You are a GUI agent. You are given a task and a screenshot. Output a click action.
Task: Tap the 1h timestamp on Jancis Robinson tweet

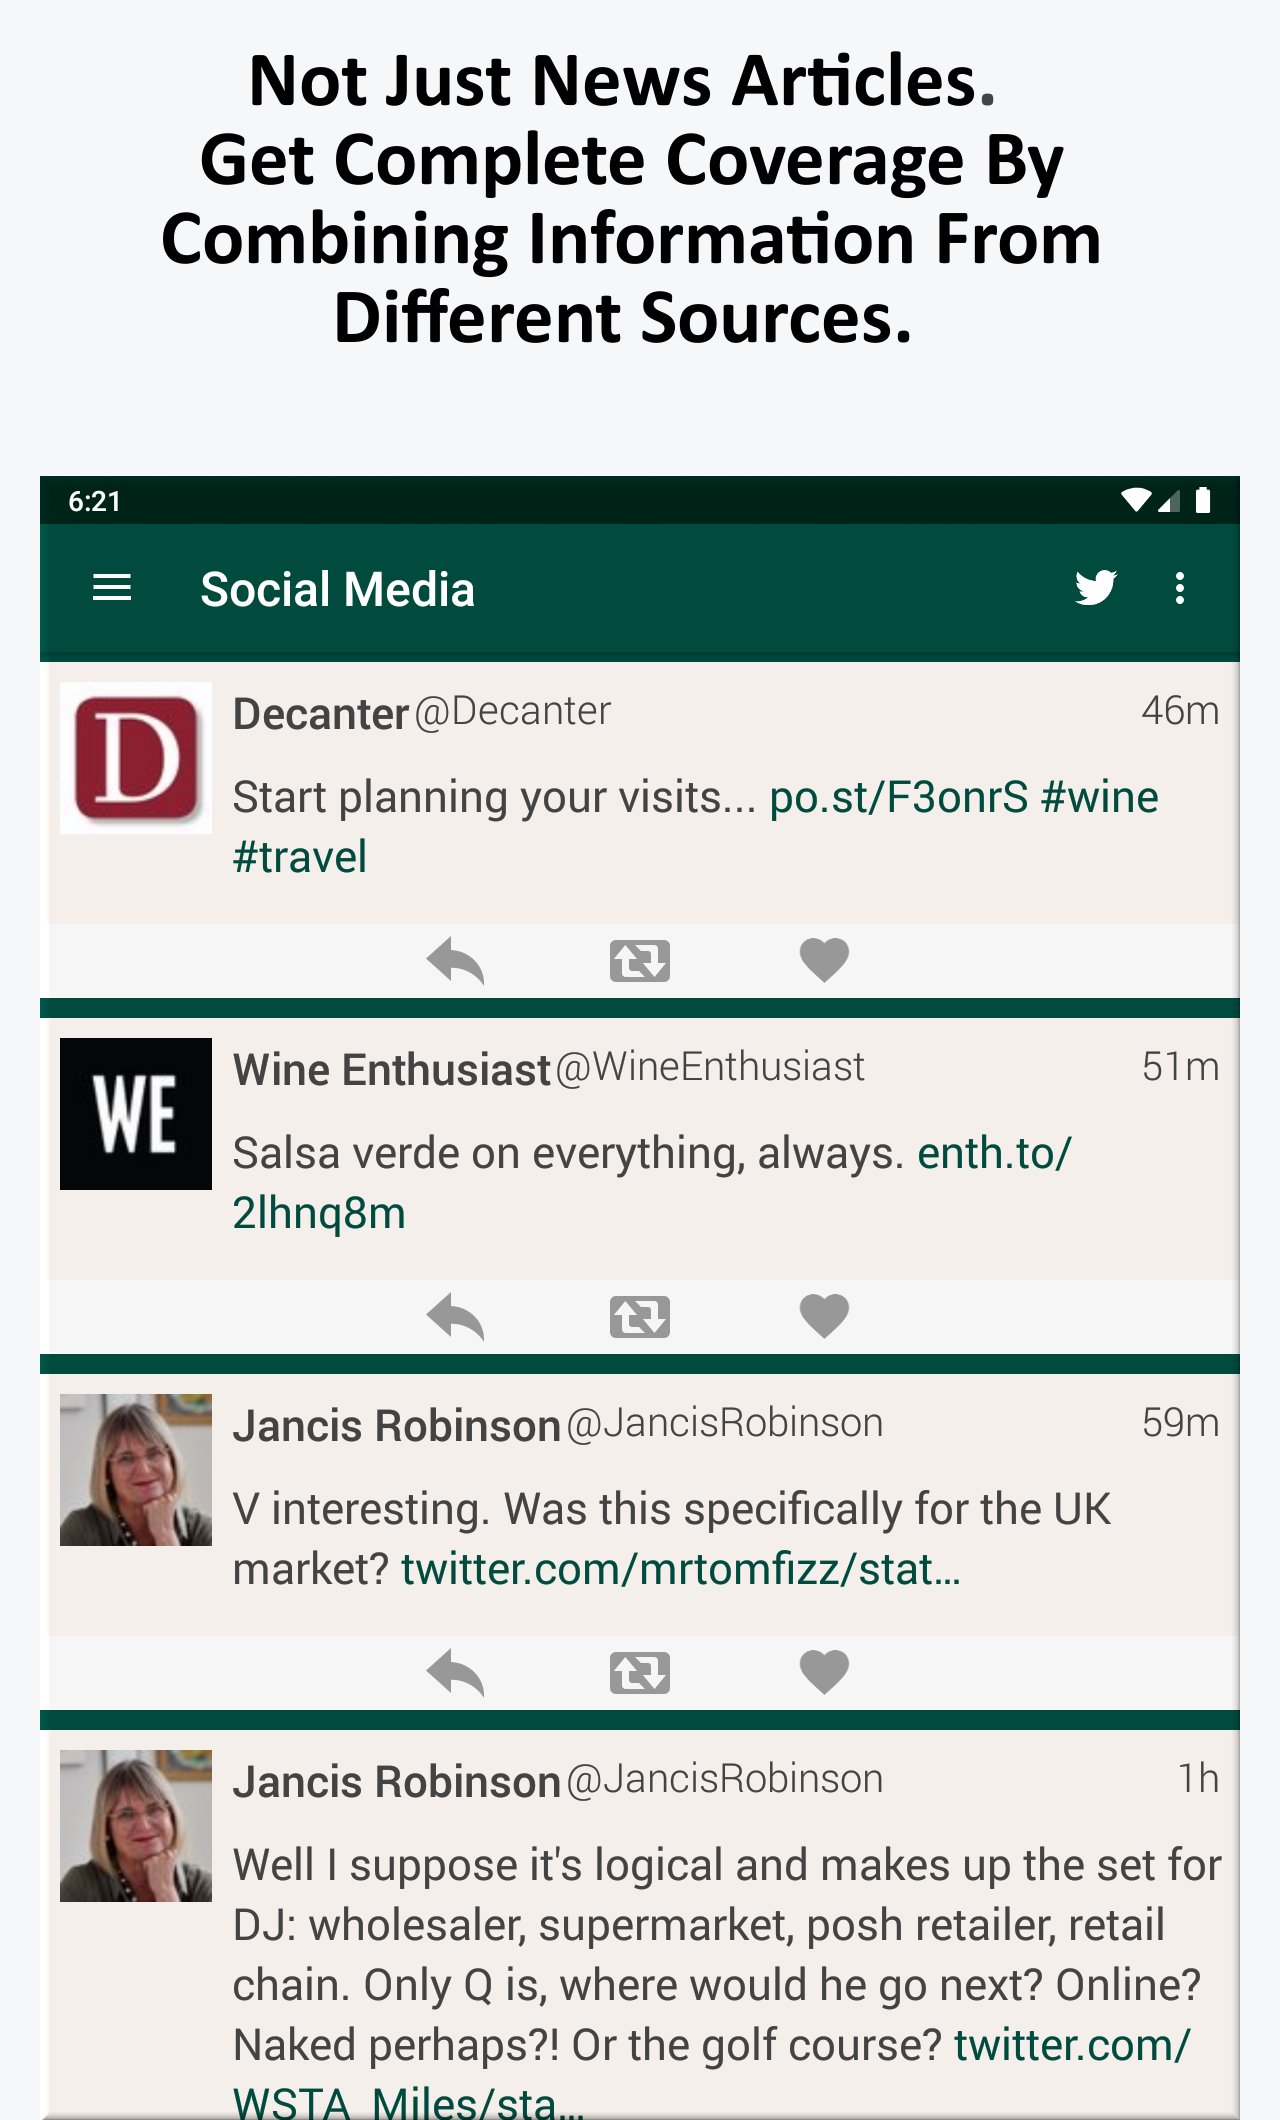pos(1198,1780)
